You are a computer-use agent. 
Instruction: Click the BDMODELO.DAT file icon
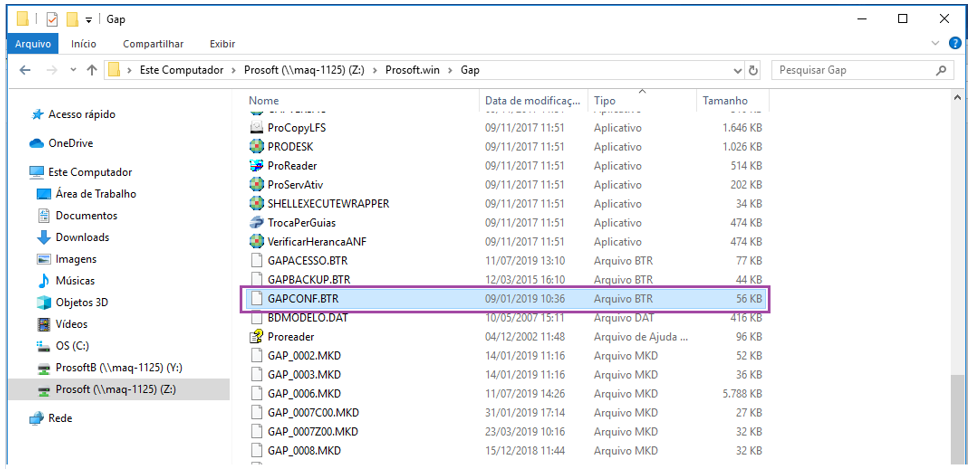tap(256, 317)
